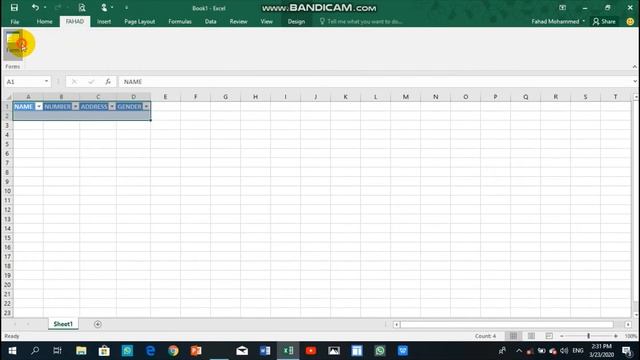The width and height of the screenshot is (640, 360).
Task: Click horizontal scrollbar left arrow
Action: click(396, 324)
